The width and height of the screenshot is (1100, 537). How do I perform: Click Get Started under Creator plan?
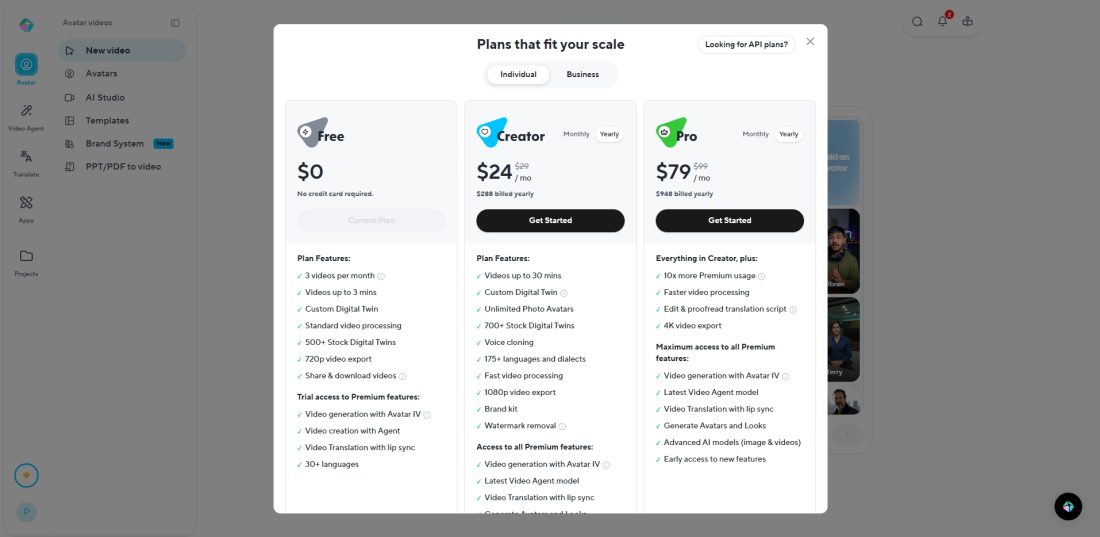pyautogui.click(x=550, y=220)
